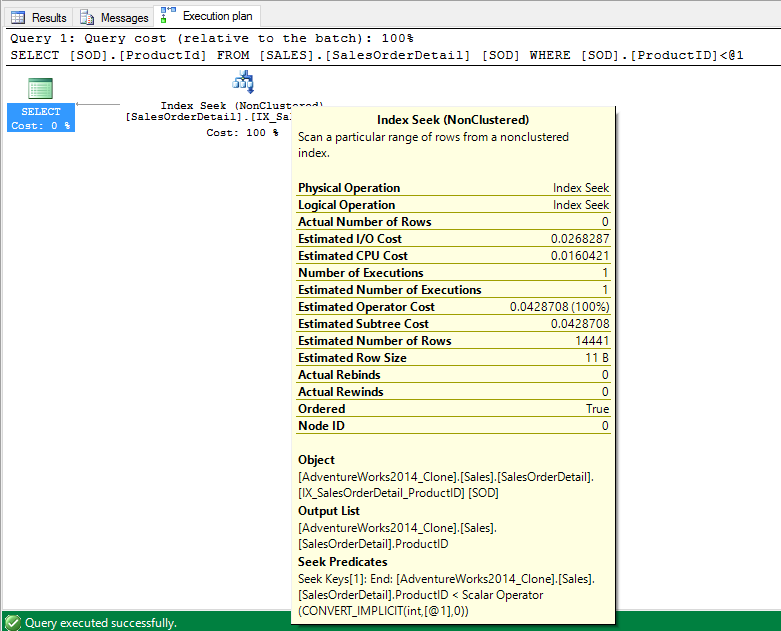The image size is (781, 631).
Task: Click the Estimated Number of Rows value 14441
Action: click(592, 341)
